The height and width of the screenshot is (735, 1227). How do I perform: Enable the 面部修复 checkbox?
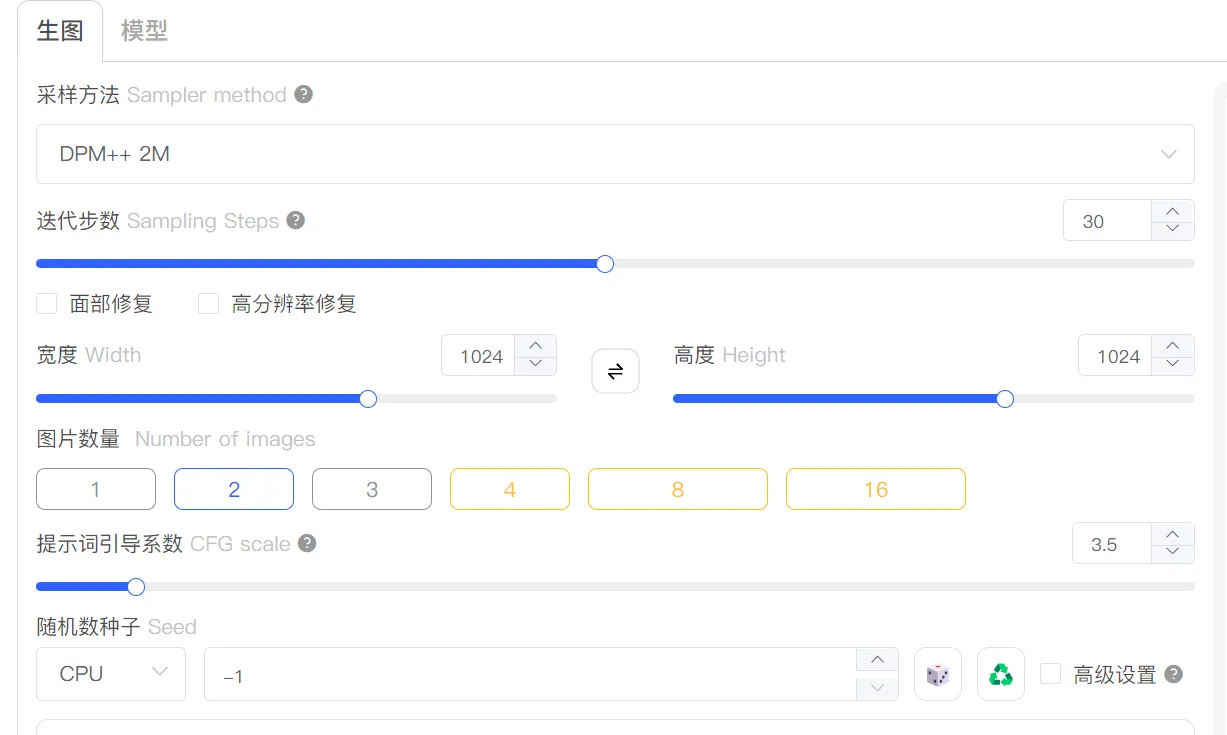tap(46, 303)
